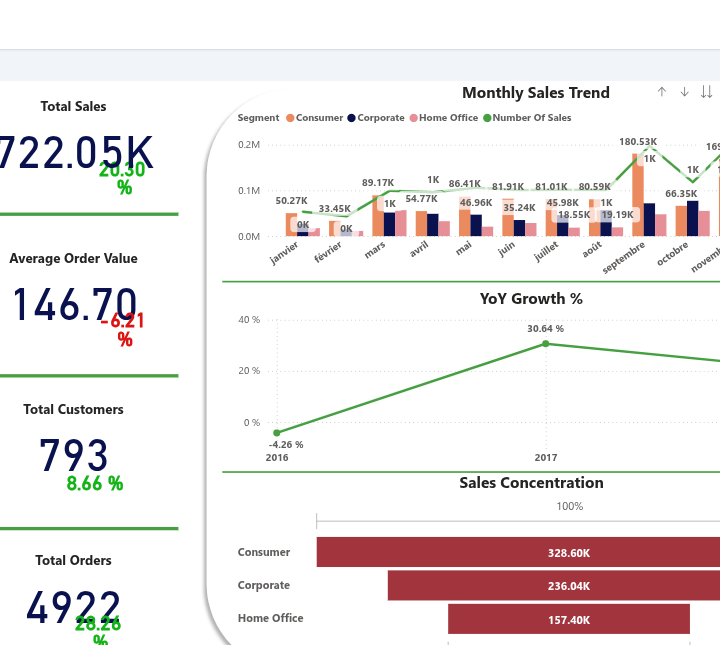Click the Corporate funnel bar 236.04K

554,586
